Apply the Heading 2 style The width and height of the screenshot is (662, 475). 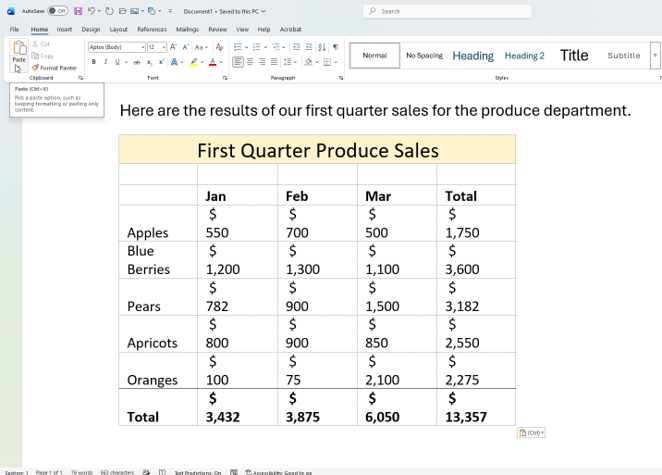tap(524, 55)
